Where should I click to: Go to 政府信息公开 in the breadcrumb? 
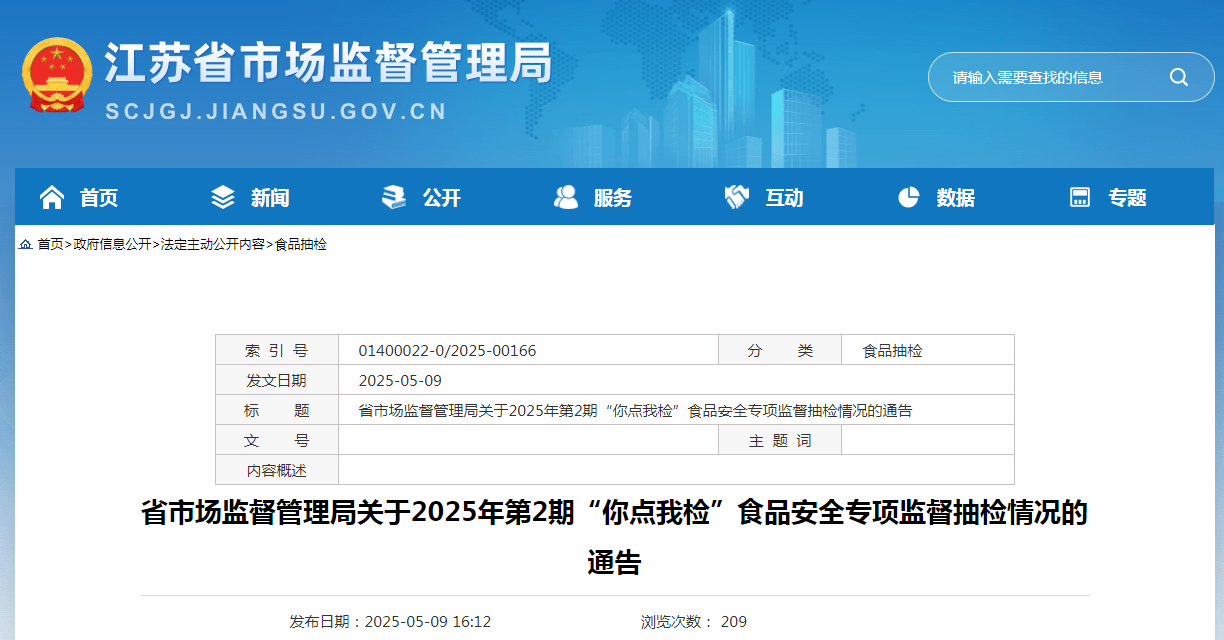pyautogui.click(x=112, y=244)
